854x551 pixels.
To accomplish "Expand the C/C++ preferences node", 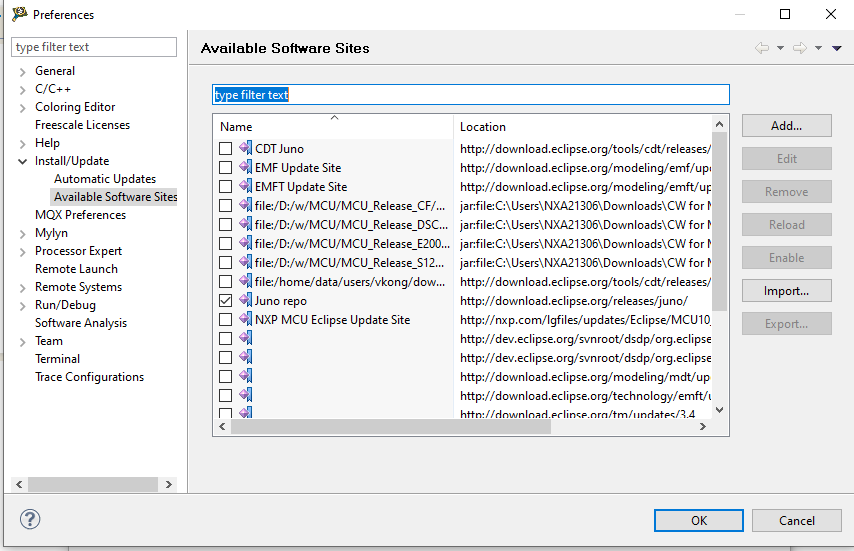I will (x=22, y=89).
